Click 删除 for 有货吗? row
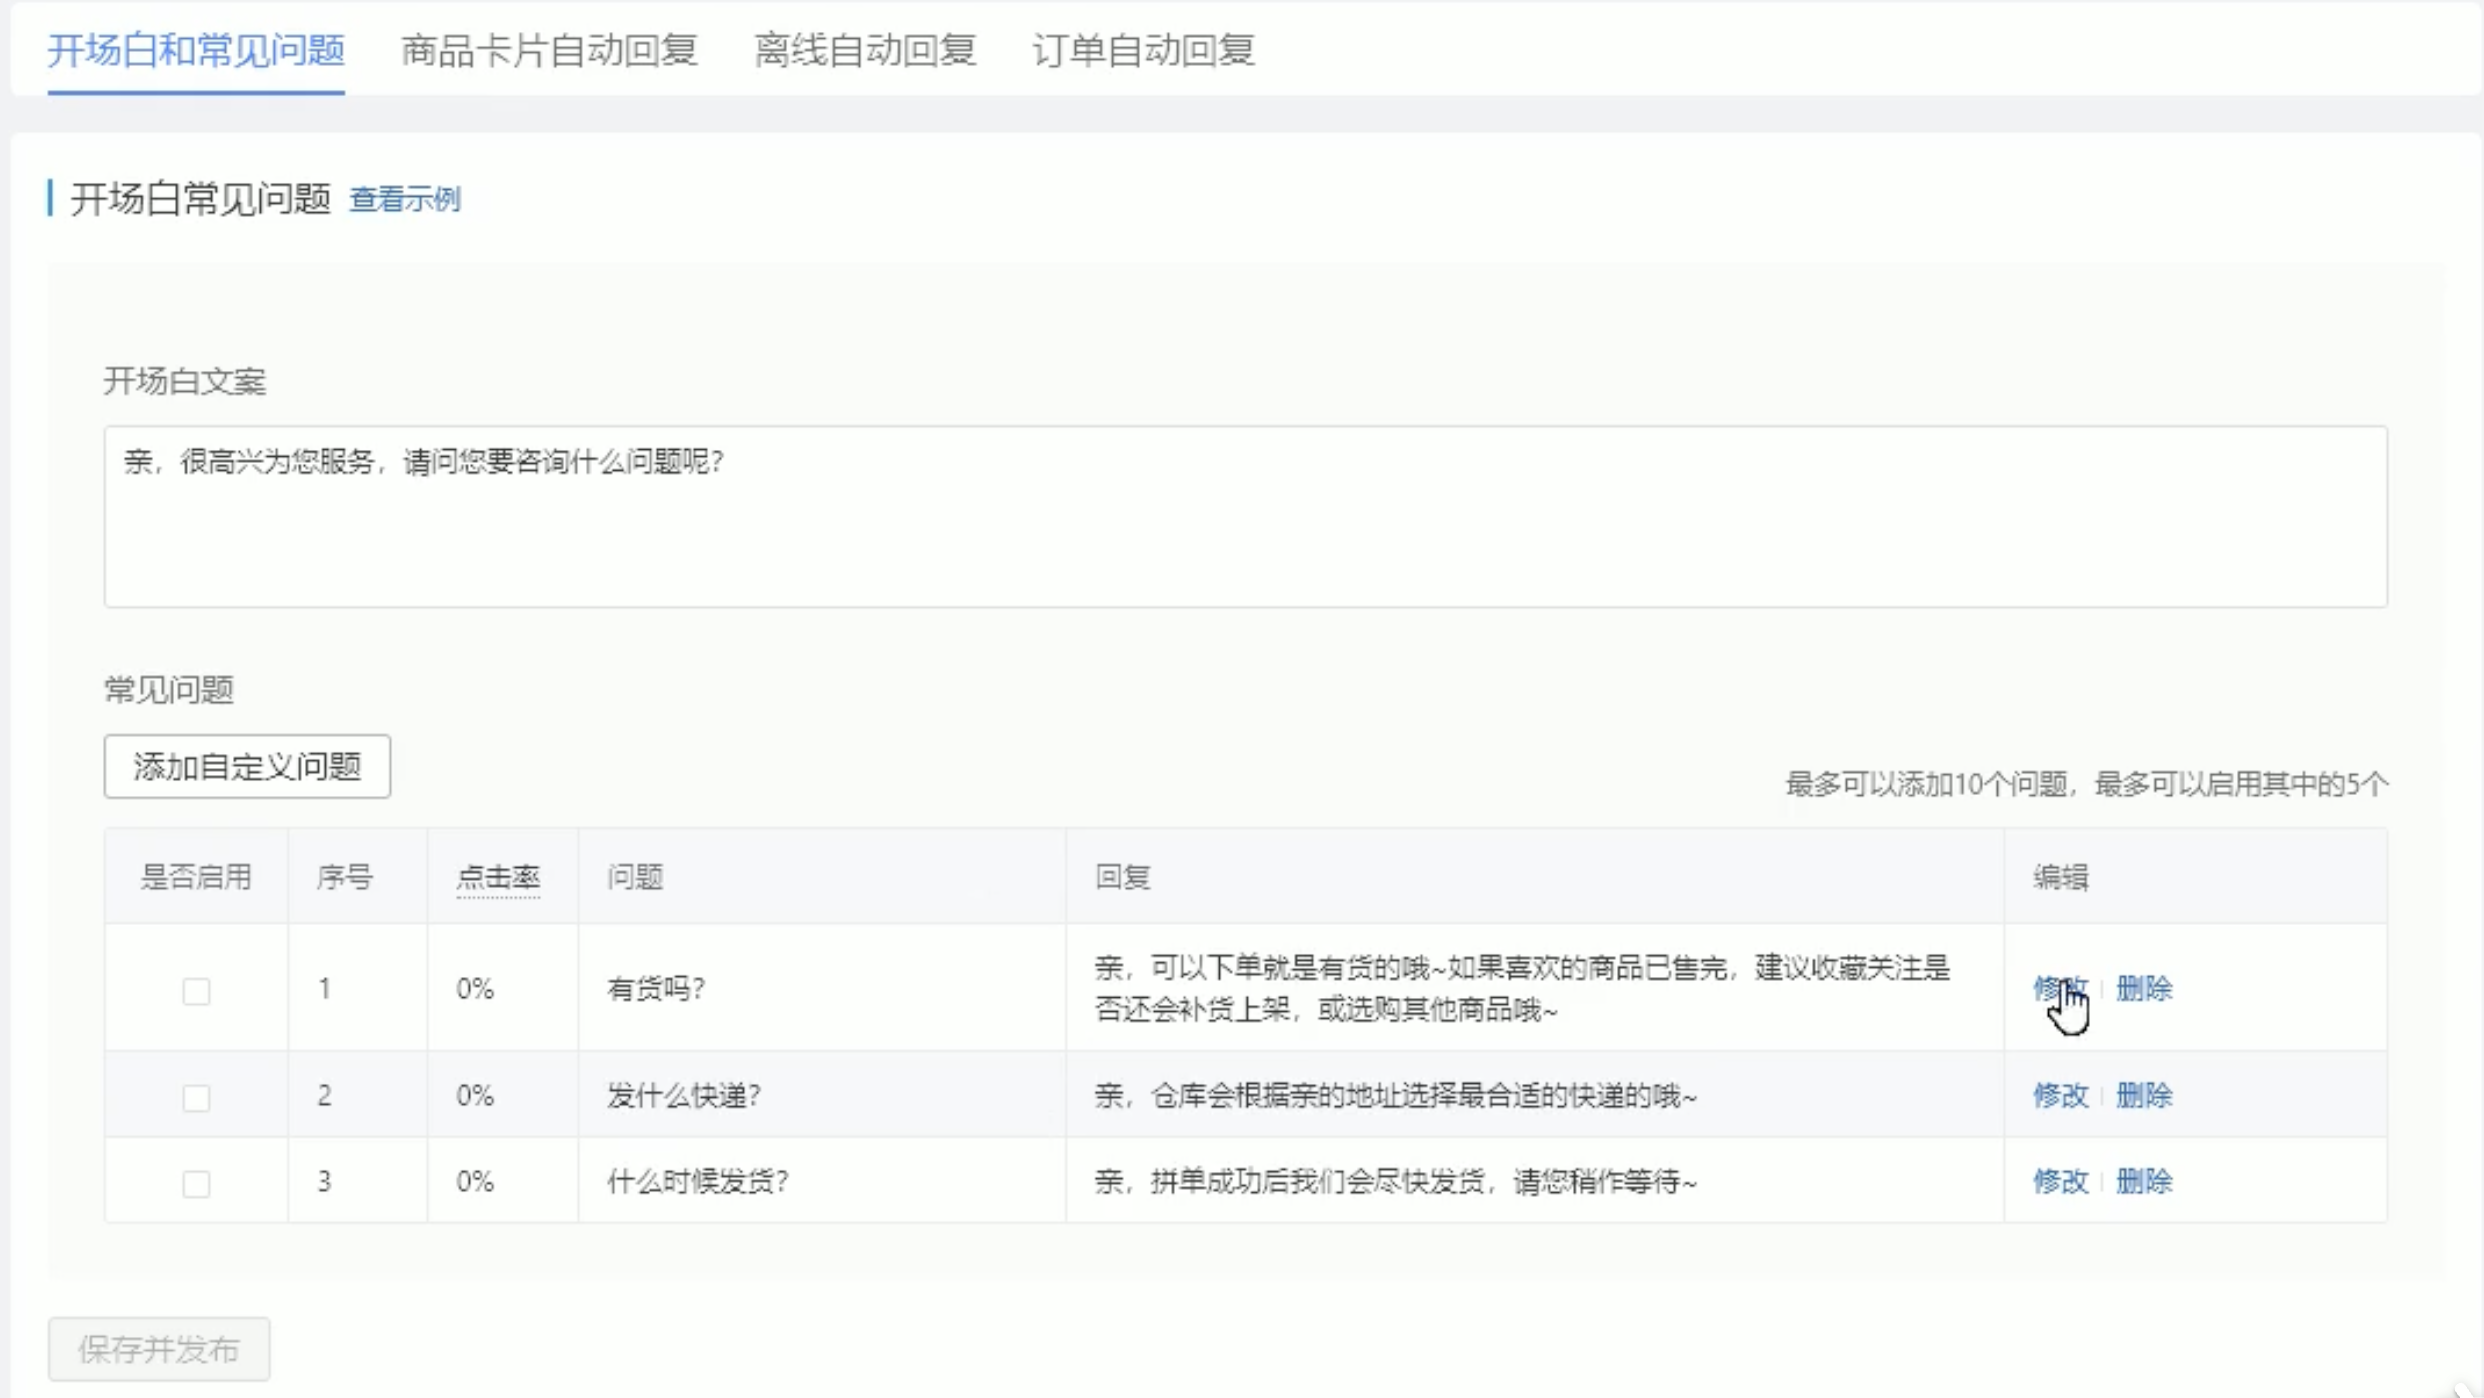2484x1398 pixels. click(2144, 988)
